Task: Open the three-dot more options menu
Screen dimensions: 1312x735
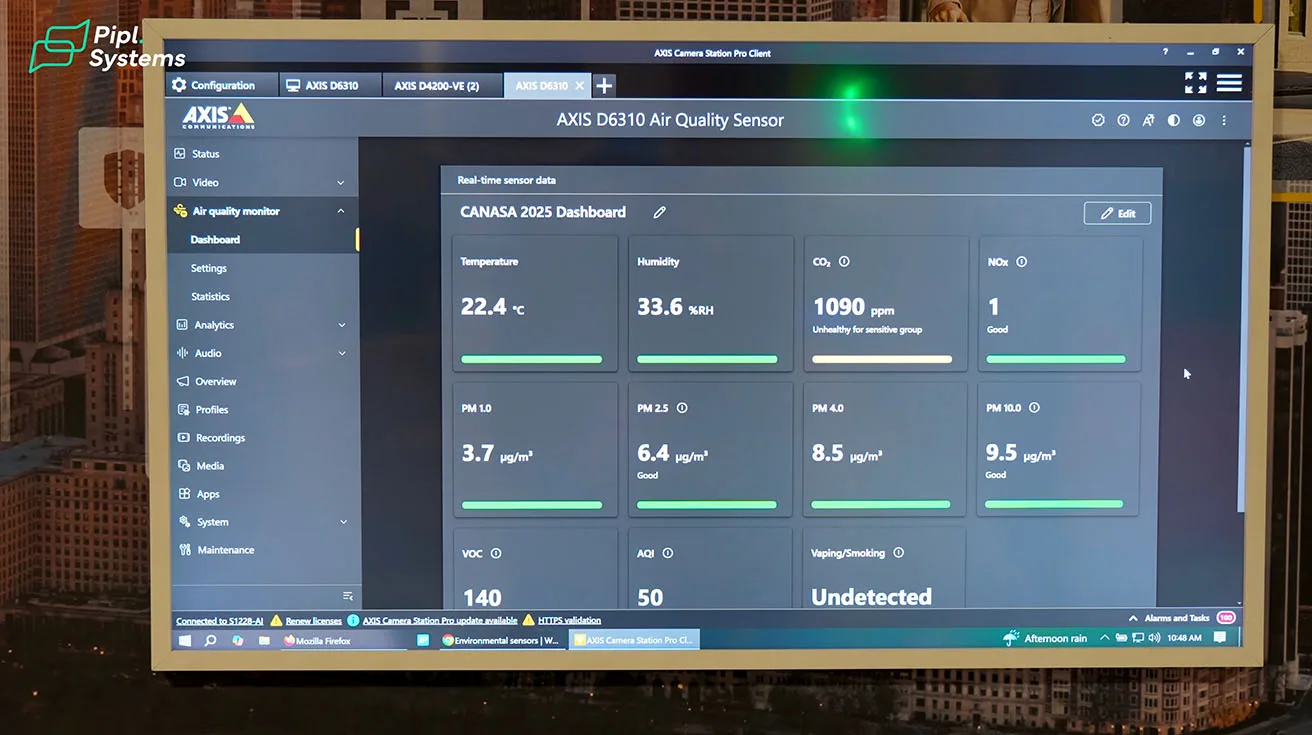Action: 1224,120
